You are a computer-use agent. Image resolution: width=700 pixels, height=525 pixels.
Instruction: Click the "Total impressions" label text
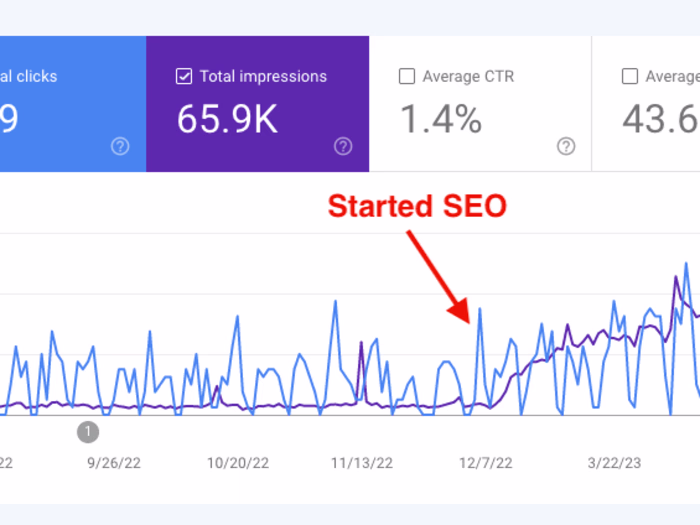263,76
